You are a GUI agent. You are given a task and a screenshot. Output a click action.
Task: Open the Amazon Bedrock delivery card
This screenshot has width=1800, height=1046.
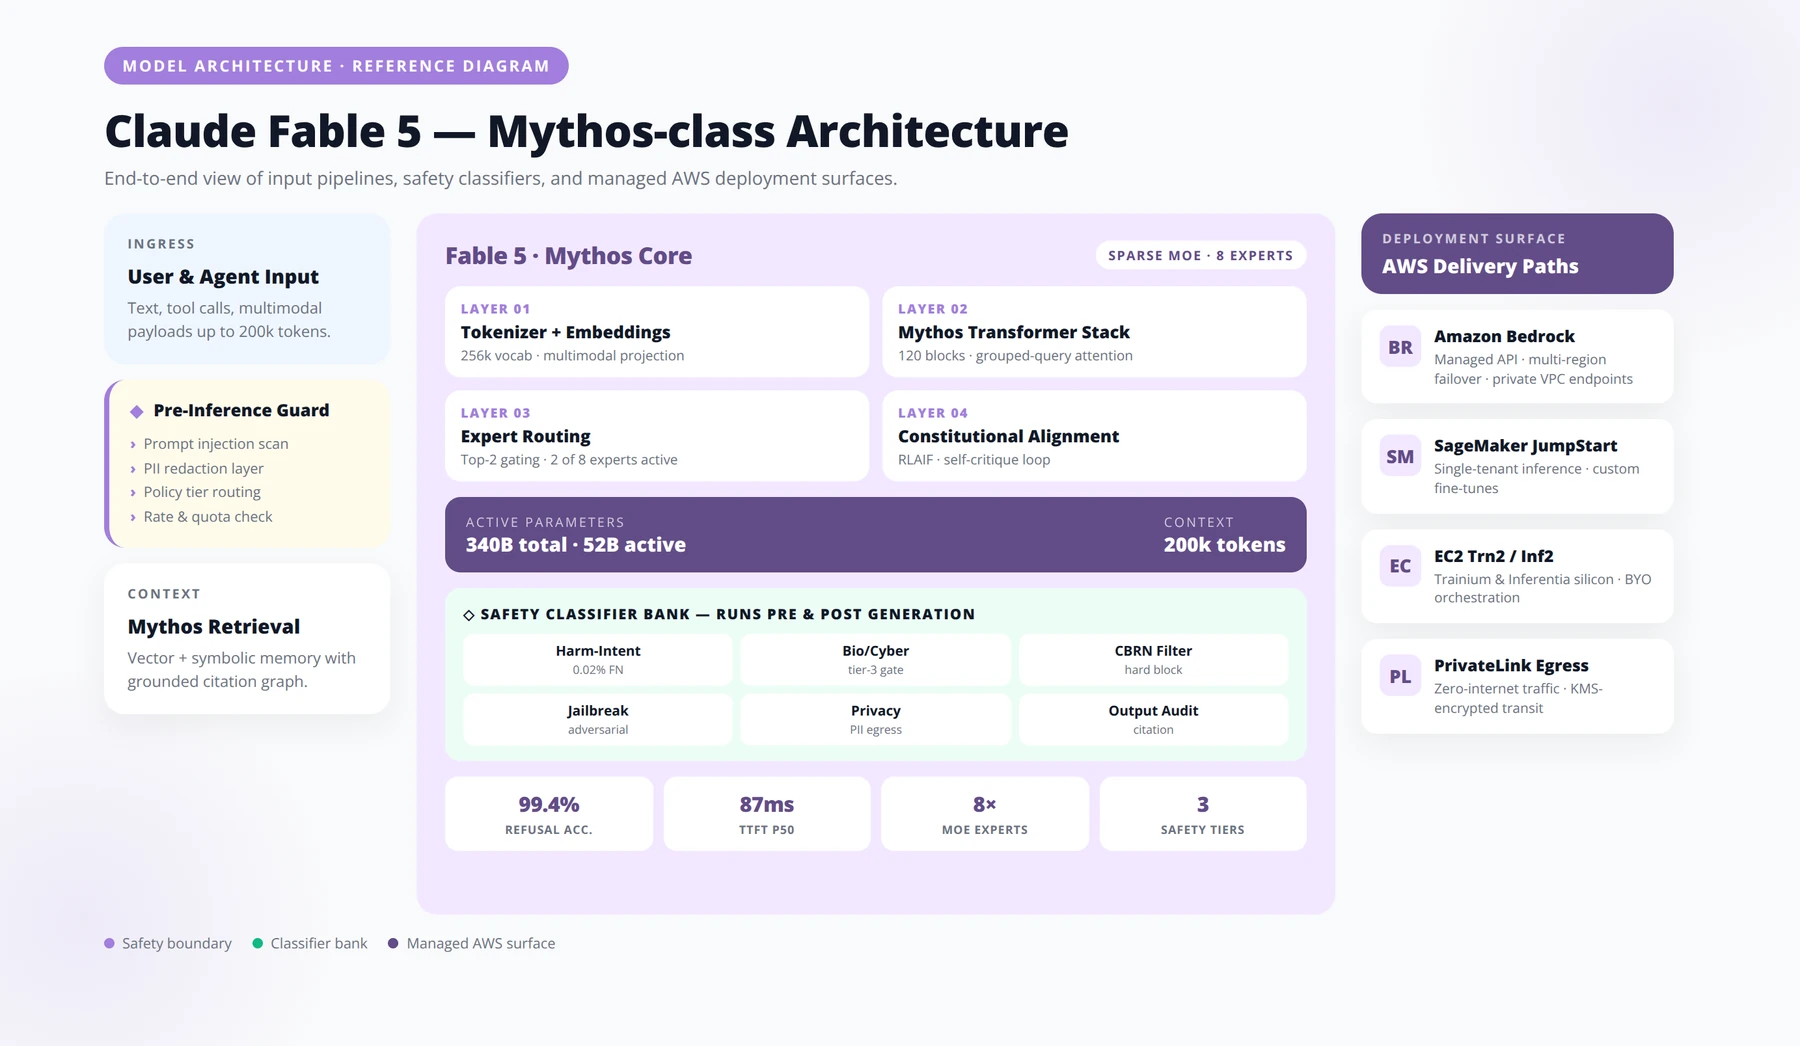click(x=1517, y=357)
